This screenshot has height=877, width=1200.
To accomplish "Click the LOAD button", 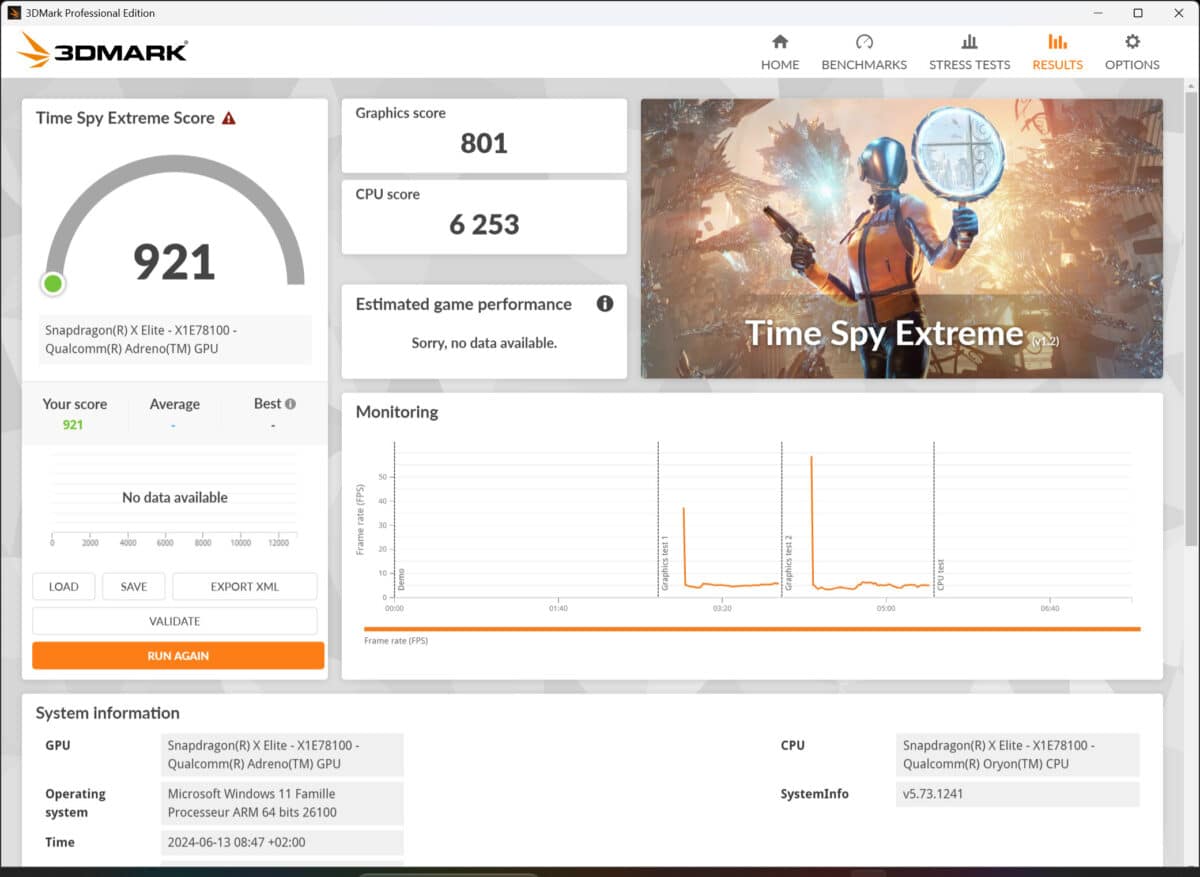I will [63, 587].
